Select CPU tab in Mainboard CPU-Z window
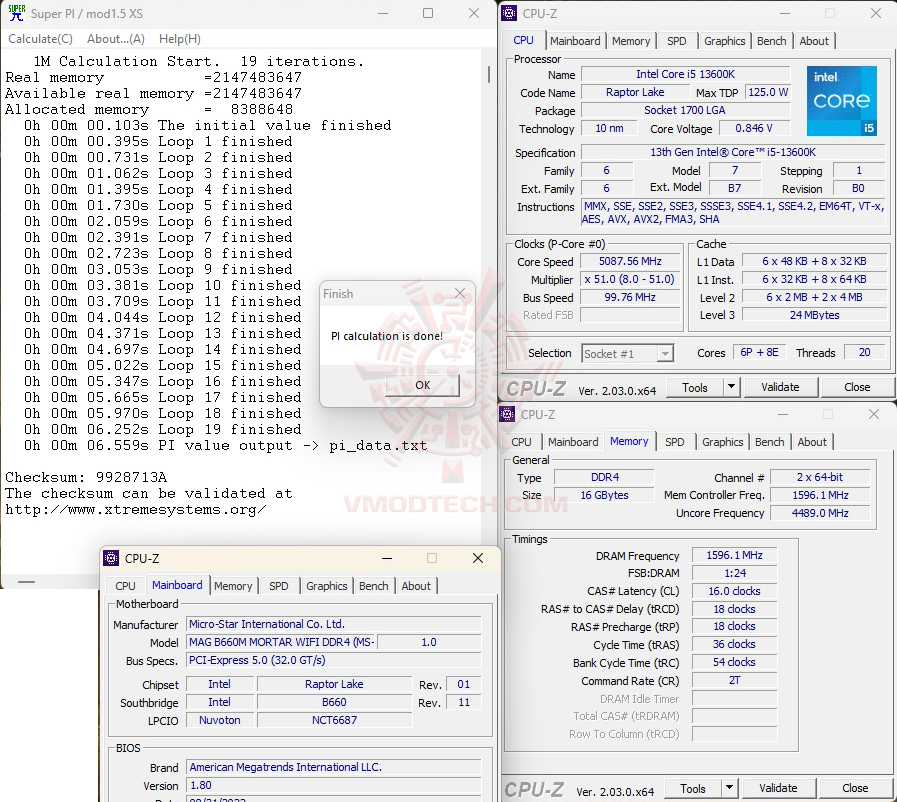Viewport: 897px width, 802px height. [125, 586]
